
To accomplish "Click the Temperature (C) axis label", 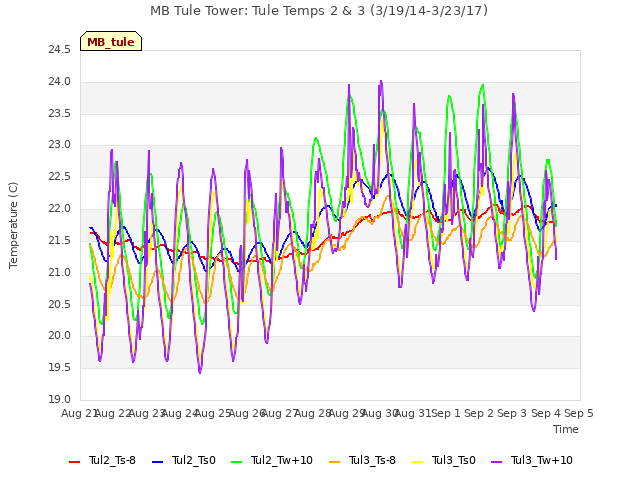I will tap(13, 225).
